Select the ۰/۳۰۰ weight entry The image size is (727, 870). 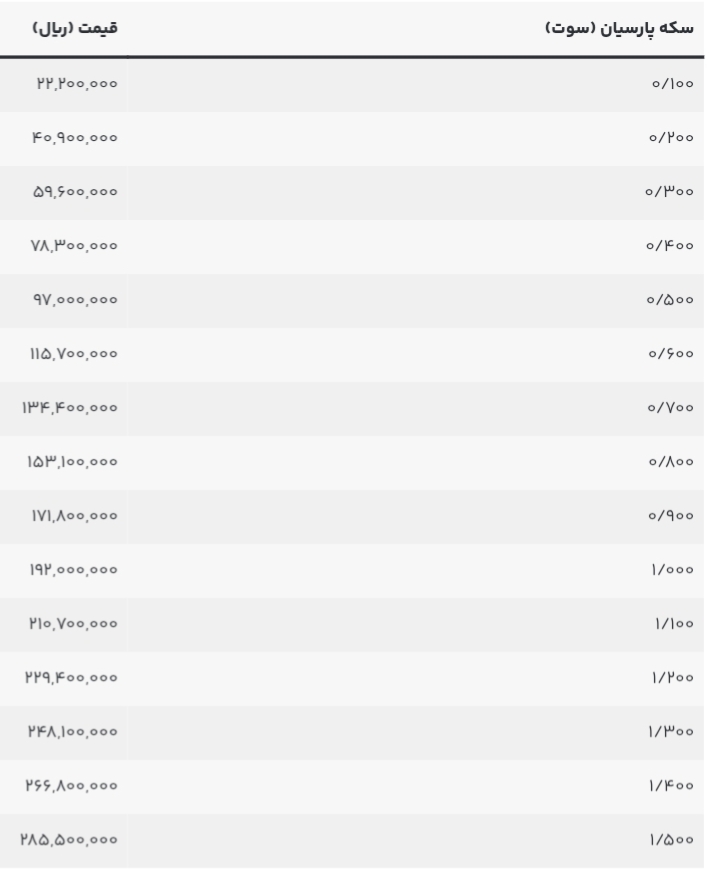tap(669, 191)
